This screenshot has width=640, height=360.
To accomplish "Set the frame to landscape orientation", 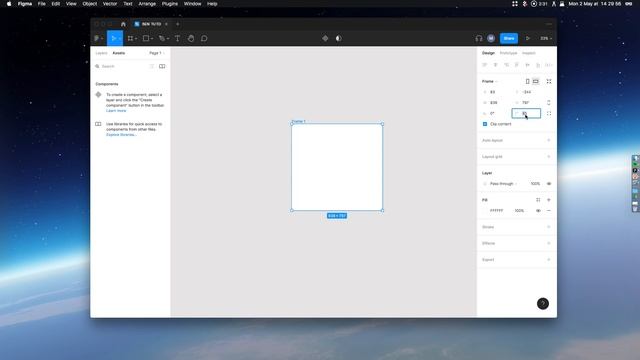I will point(536,81).
